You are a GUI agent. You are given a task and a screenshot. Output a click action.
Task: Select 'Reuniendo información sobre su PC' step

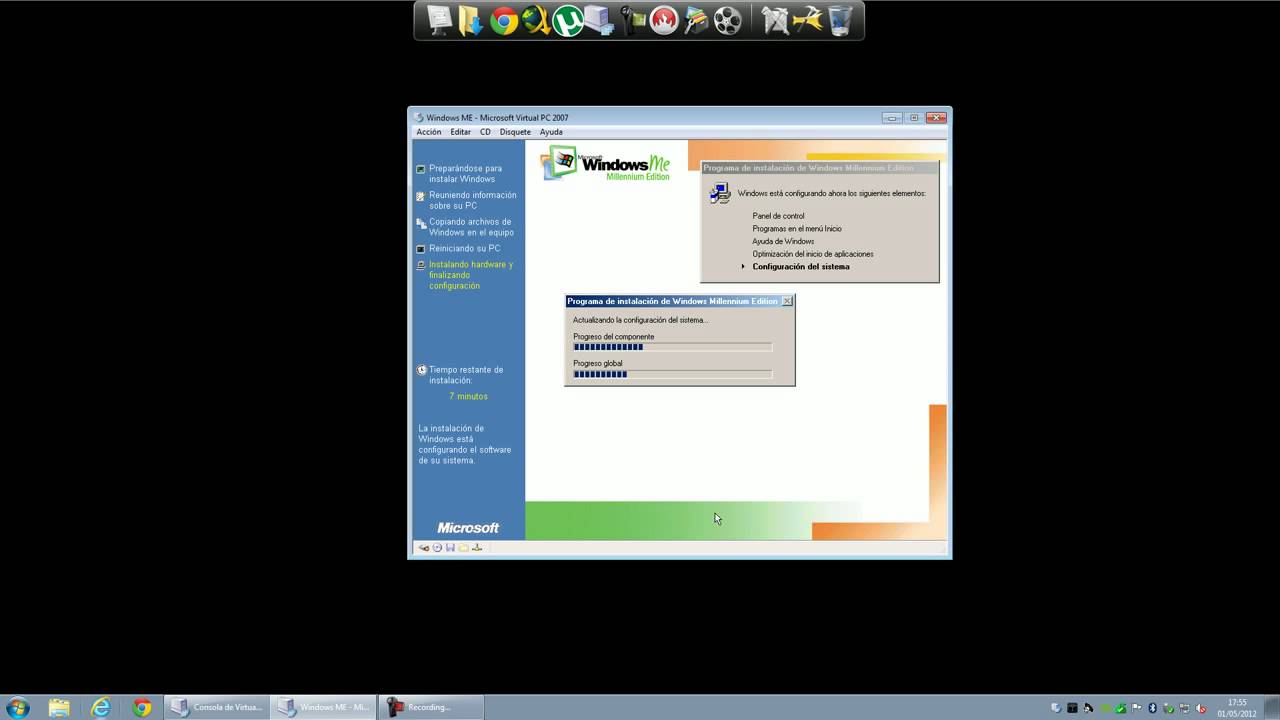pyautogui.click(x=473, y=200)
